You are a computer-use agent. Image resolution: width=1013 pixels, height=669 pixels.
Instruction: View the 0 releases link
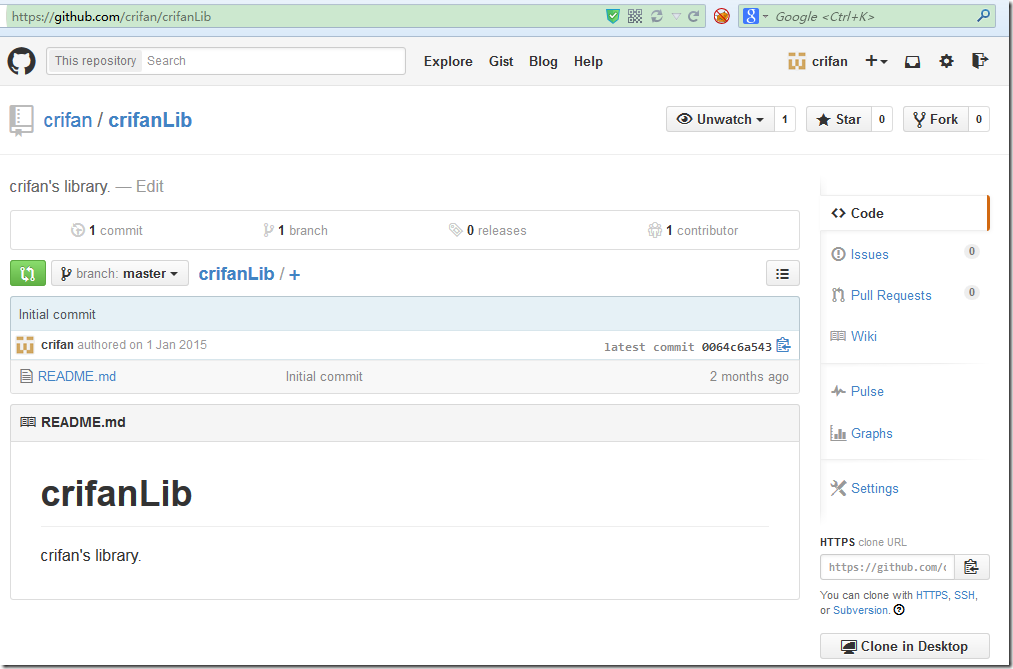(x=488, y=231)
